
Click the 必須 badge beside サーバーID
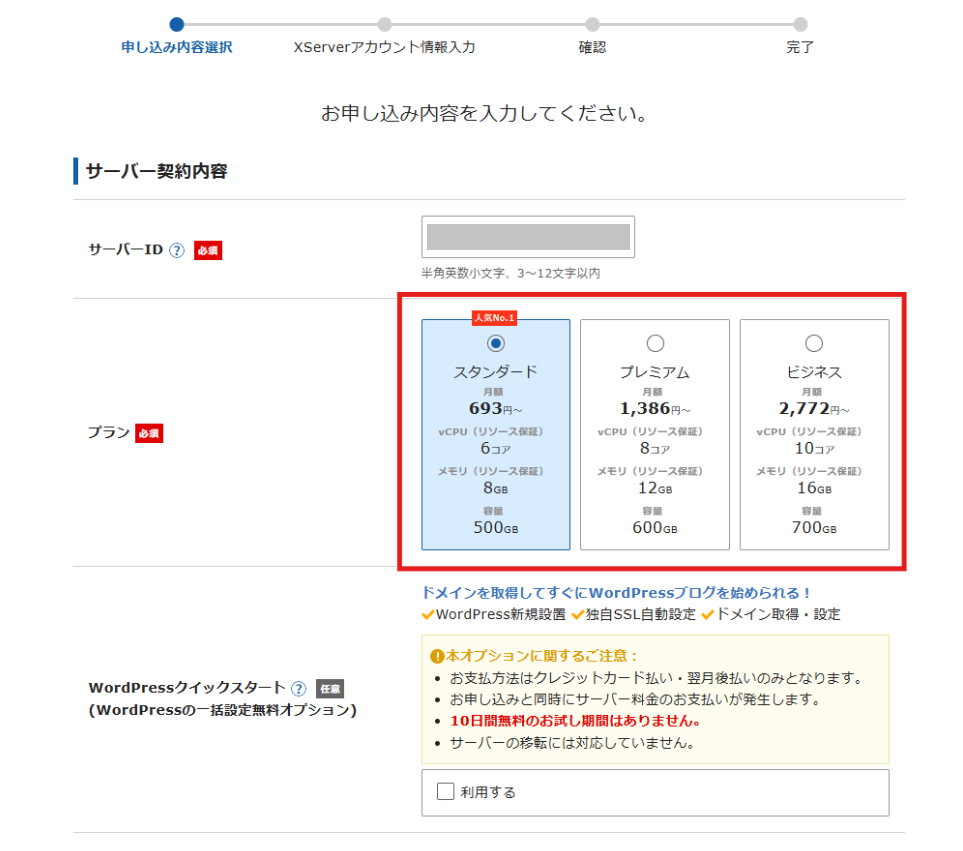click(208, 251)
